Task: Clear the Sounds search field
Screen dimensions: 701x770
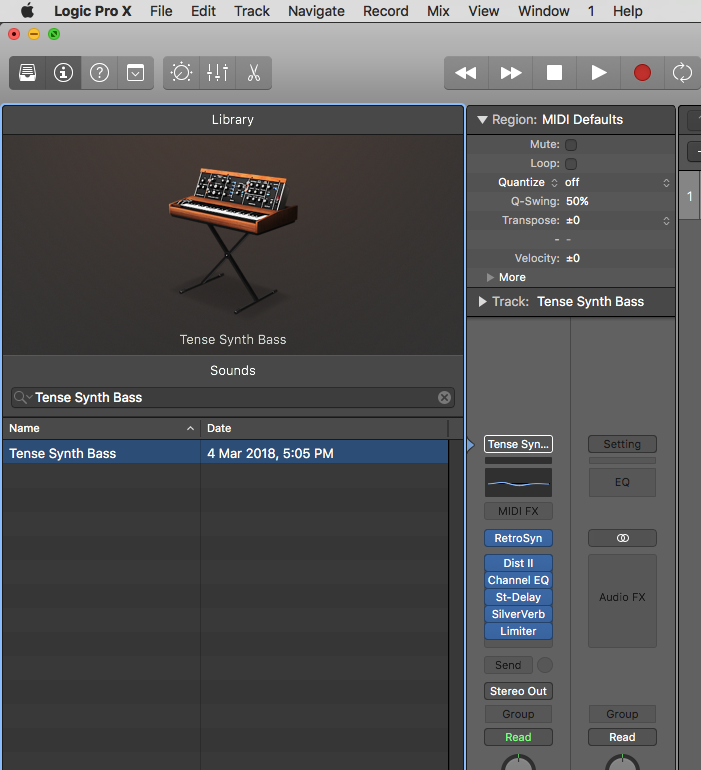Action: pyautogui.click(x=444, y=397)
